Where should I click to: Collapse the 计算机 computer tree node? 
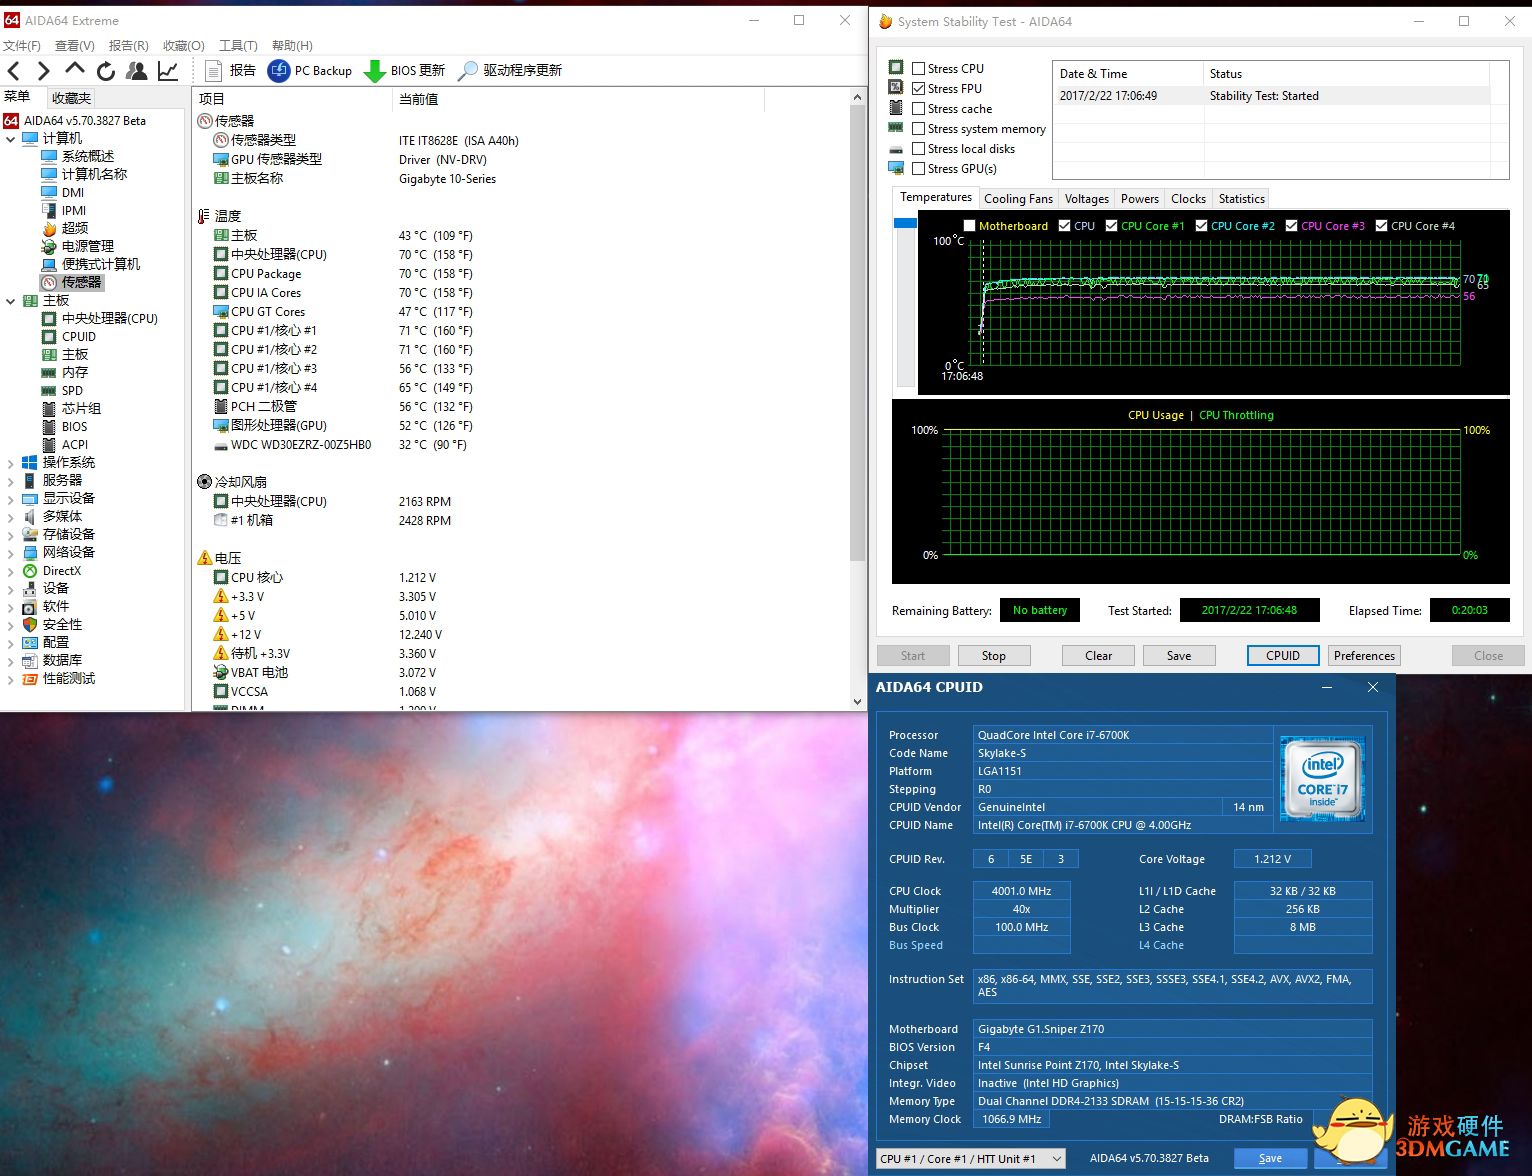tap(10, 139)
